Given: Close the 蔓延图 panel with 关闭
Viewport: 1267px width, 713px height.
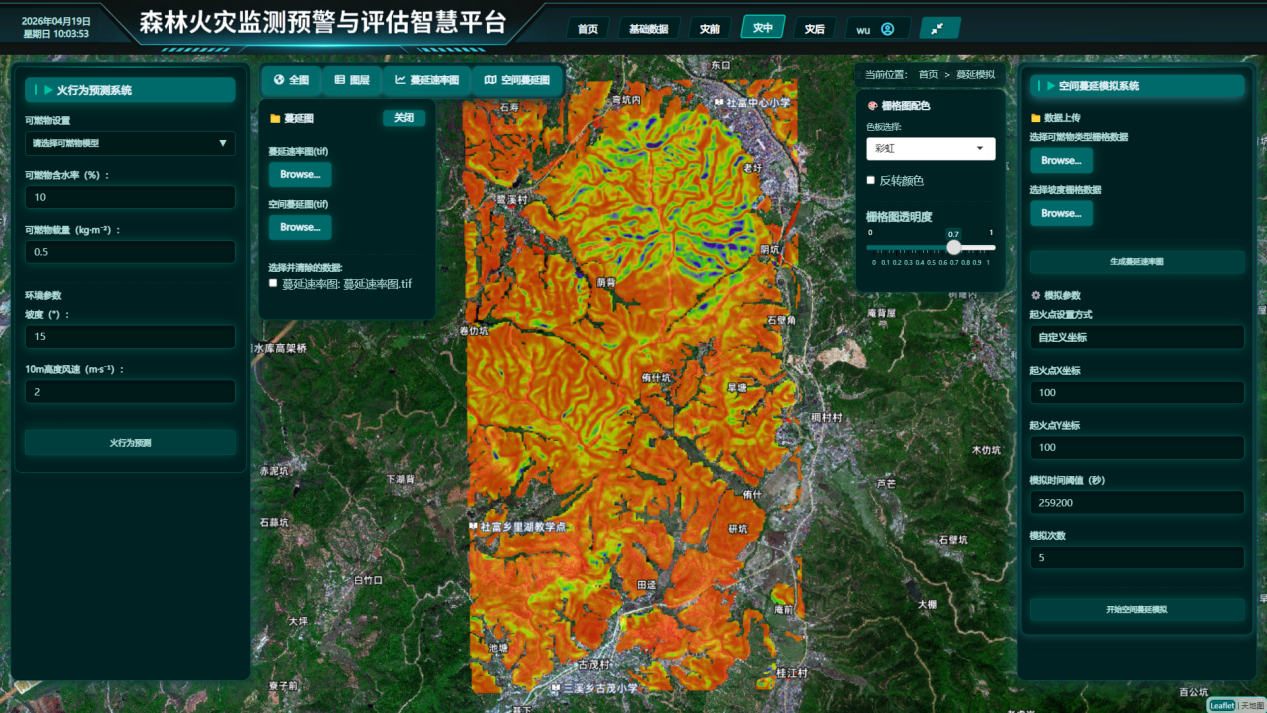Looking at the screenshot, I should click(404, 118).
